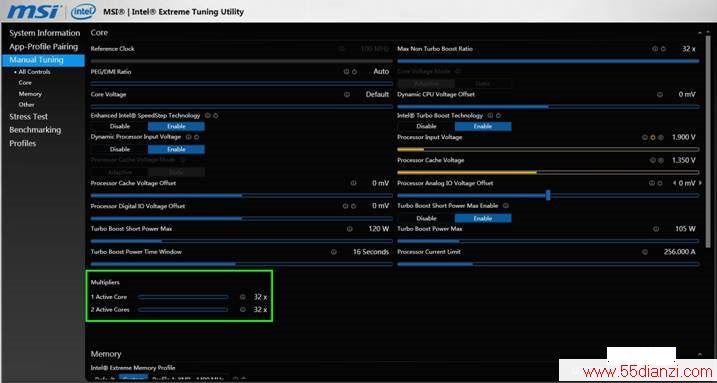This screenshot has width=717, height=383.
Task: Click the reset icon for Intel Turbo Boost Technology
Action: coord(498,116)
